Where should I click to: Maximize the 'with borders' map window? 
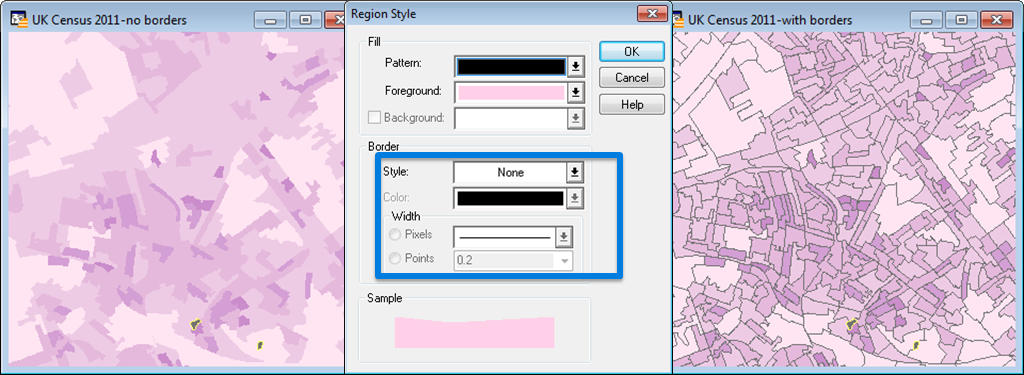[x=961, y=20]
